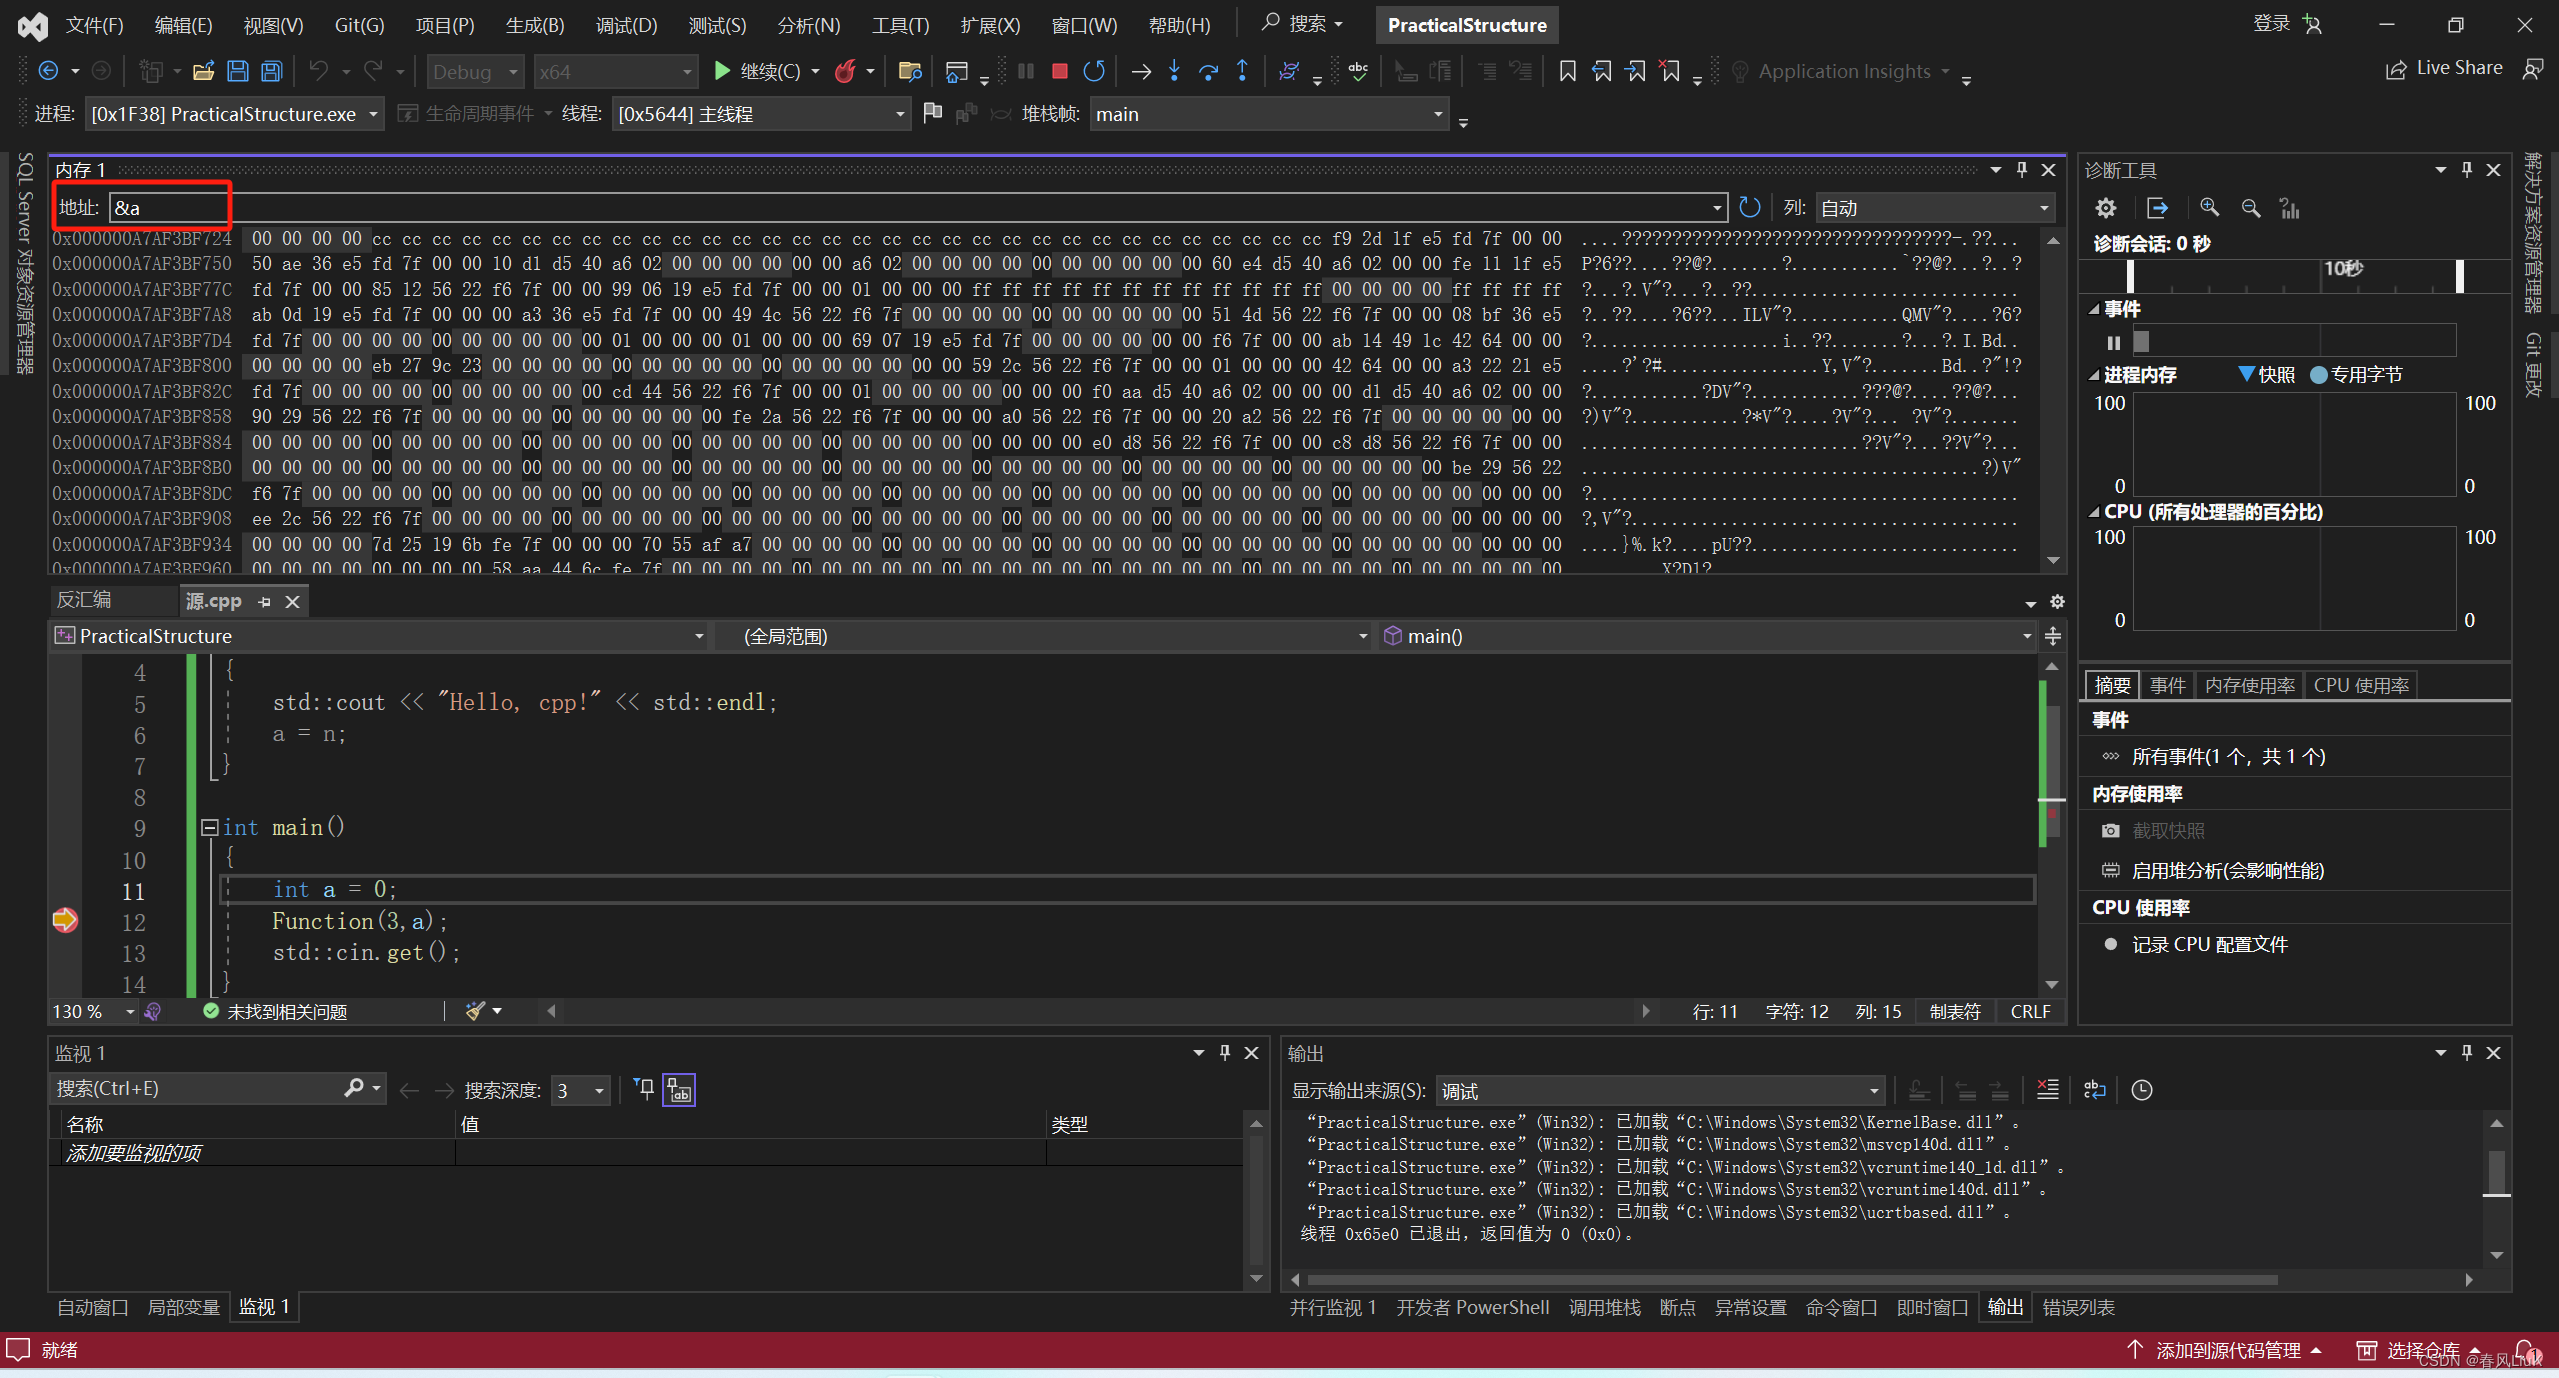
Task: Click Zoom In icon in diagnostic tools
Action: (2210, 208)
